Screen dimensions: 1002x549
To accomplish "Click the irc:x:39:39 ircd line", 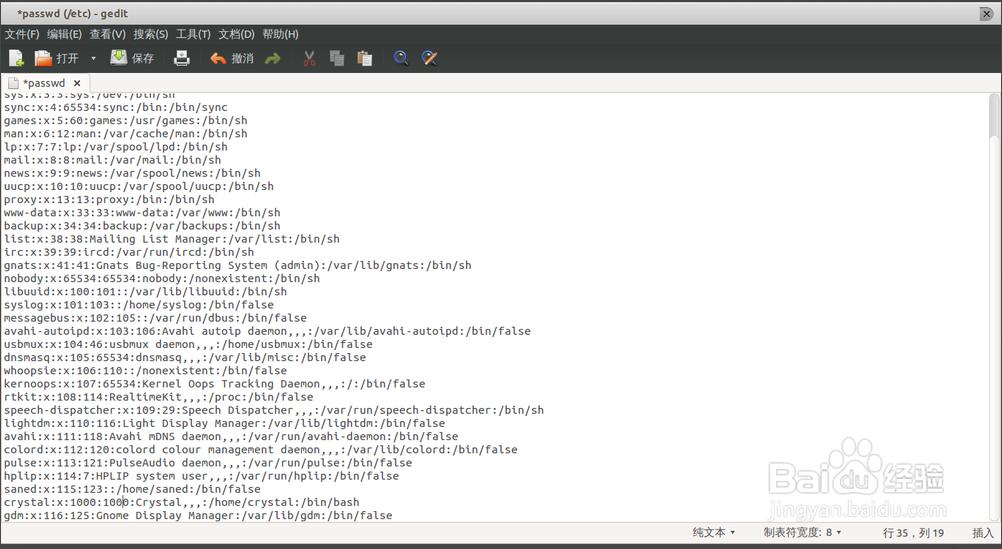I will point(128,252).
